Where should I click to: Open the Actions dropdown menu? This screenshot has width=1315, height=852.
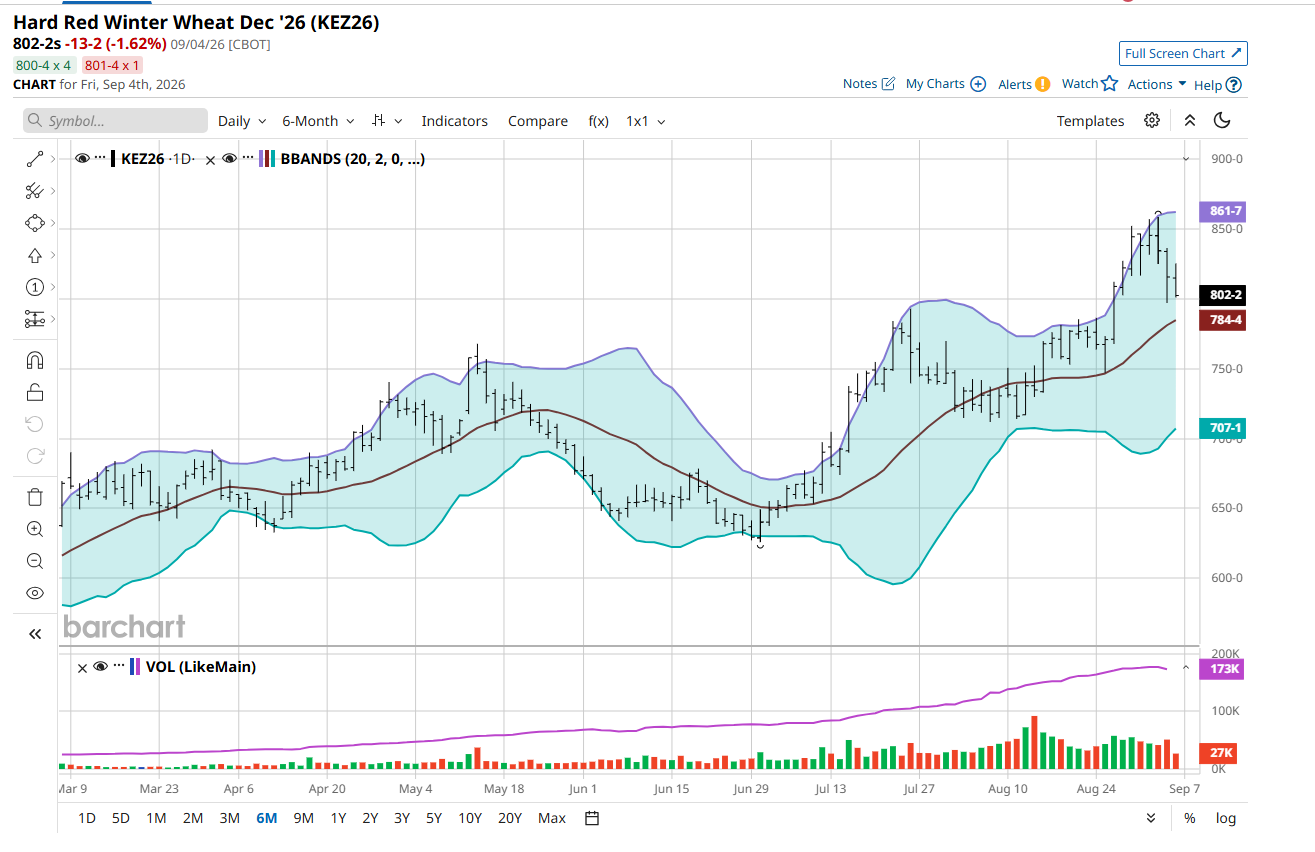(1157, 84)
